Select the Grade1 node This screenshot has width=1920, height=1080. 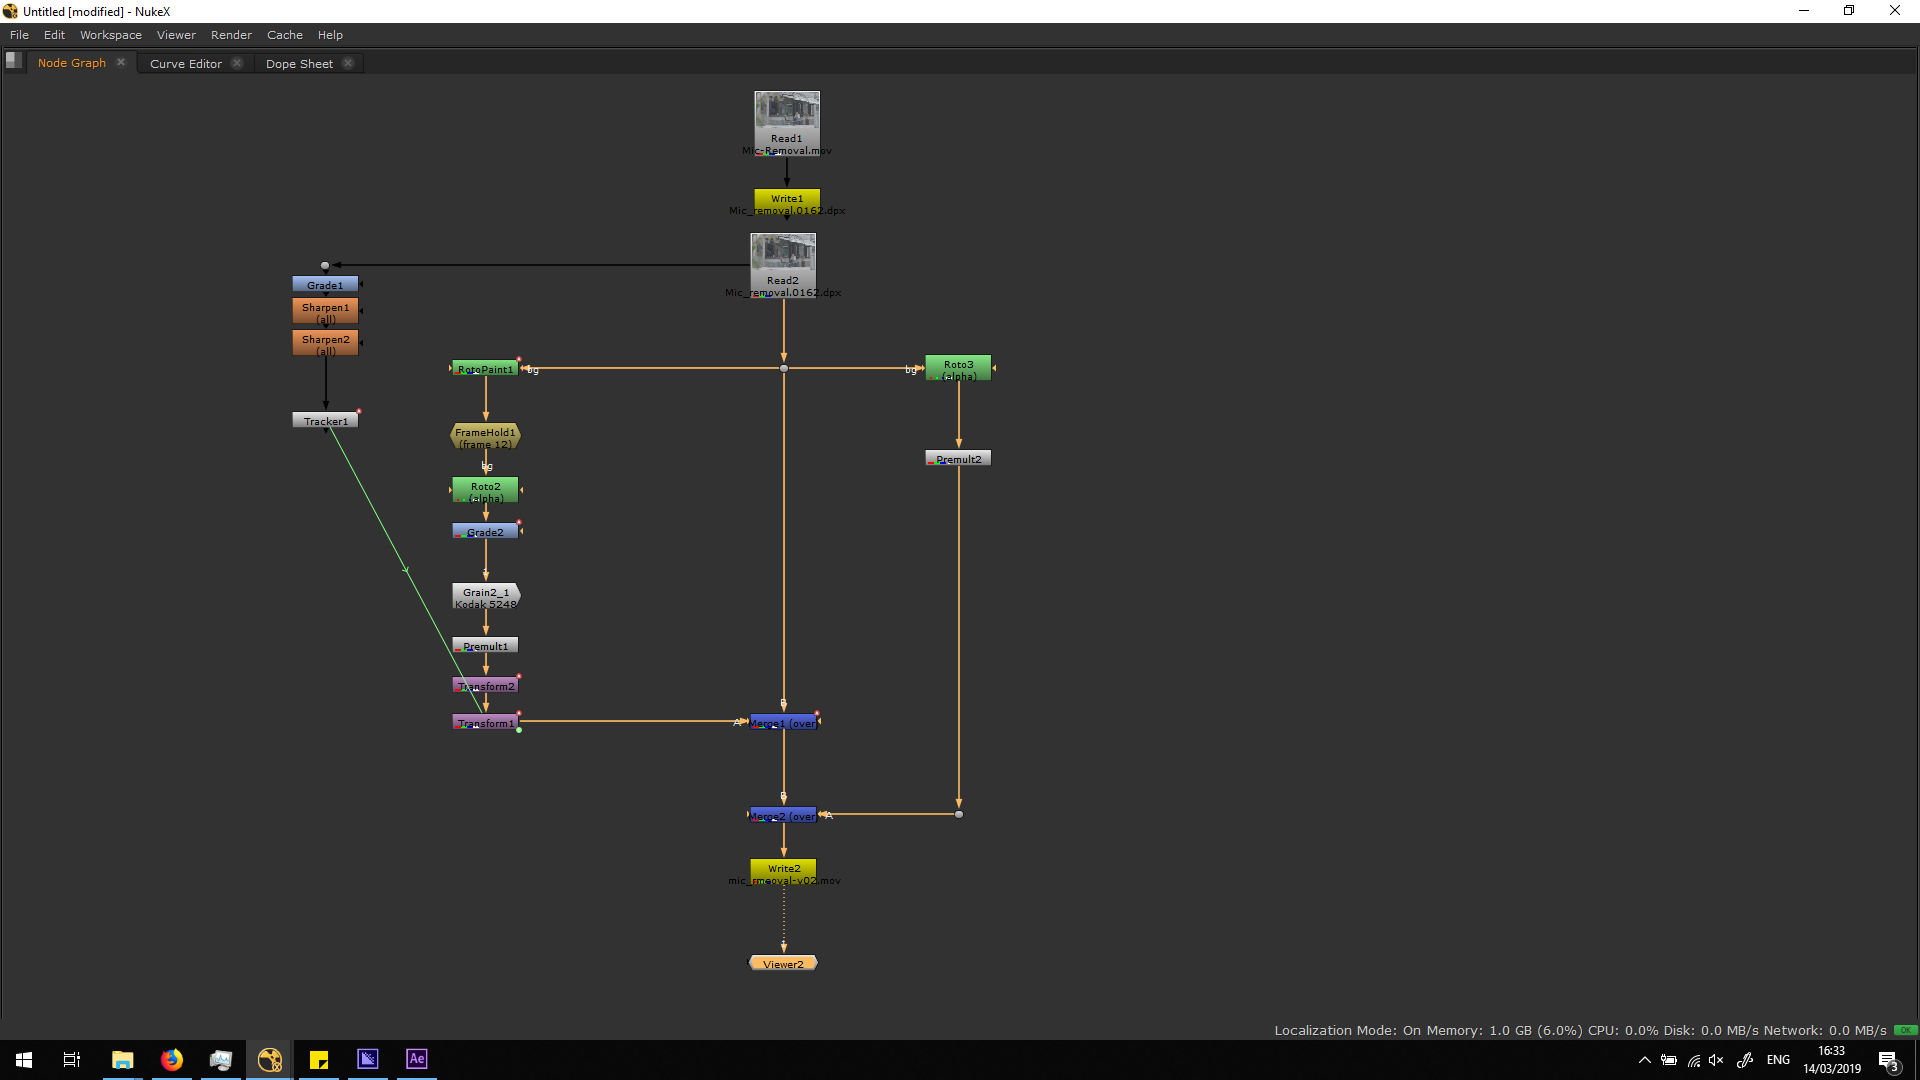pos(325,285)
